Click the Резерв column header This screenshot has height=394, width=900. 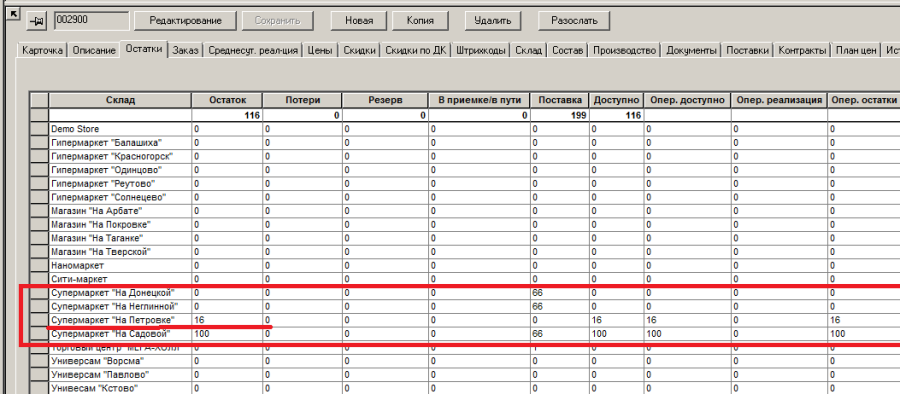pos(385,100)
